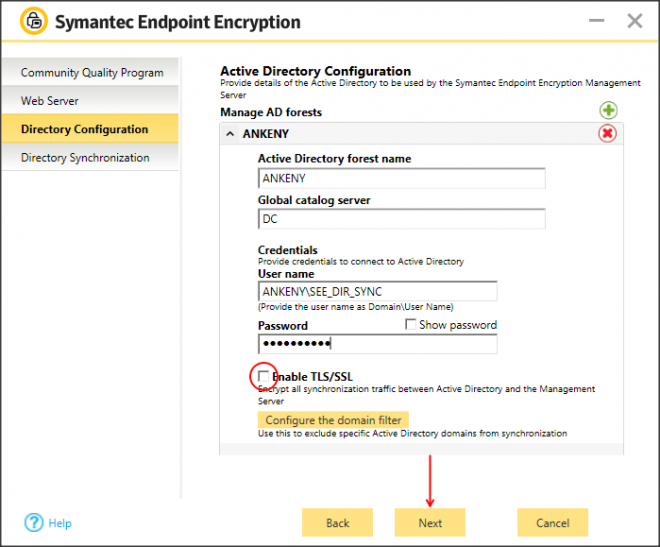Viewport: 660px width, 547px height.
Task: Close the Symantec Endpoint Encryption window
Action: click(x=635, y=21)
